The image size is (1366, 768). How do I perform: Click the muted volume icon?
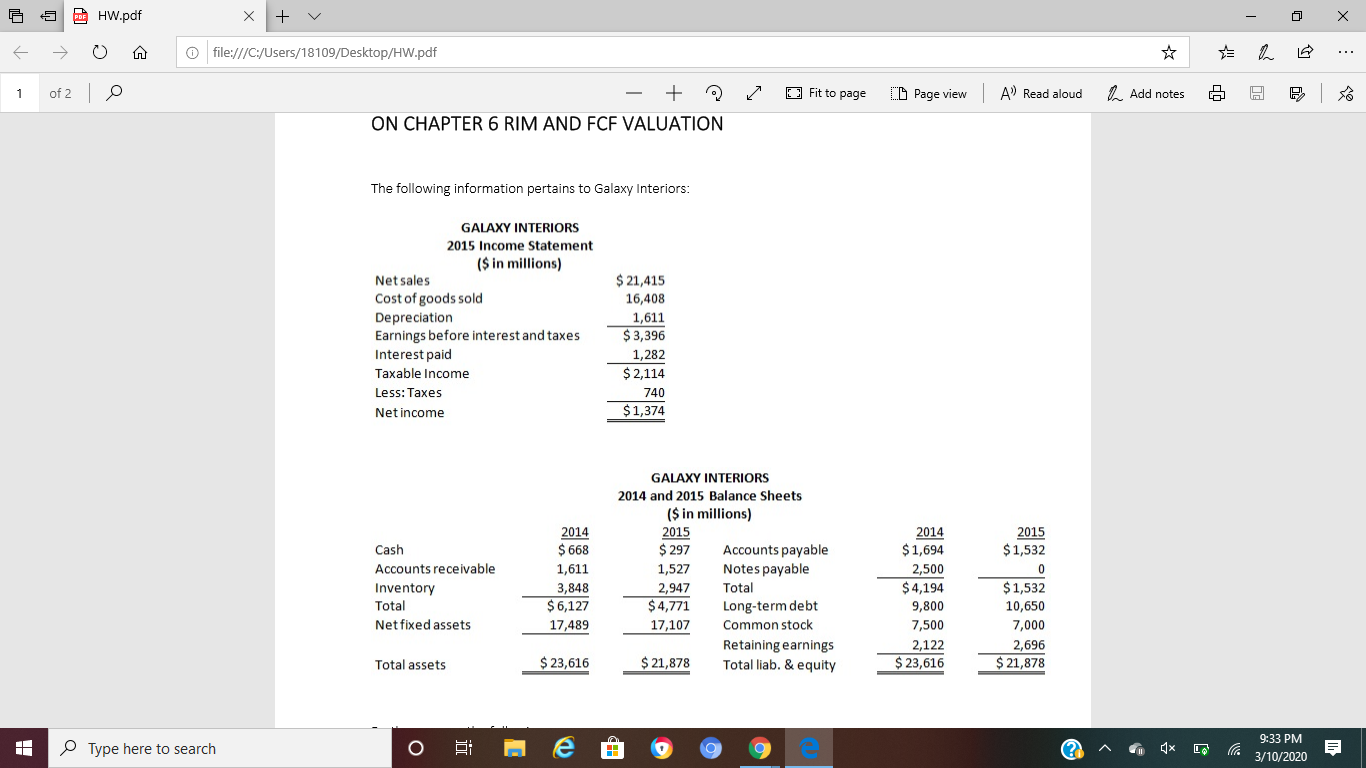point(1166,748)
